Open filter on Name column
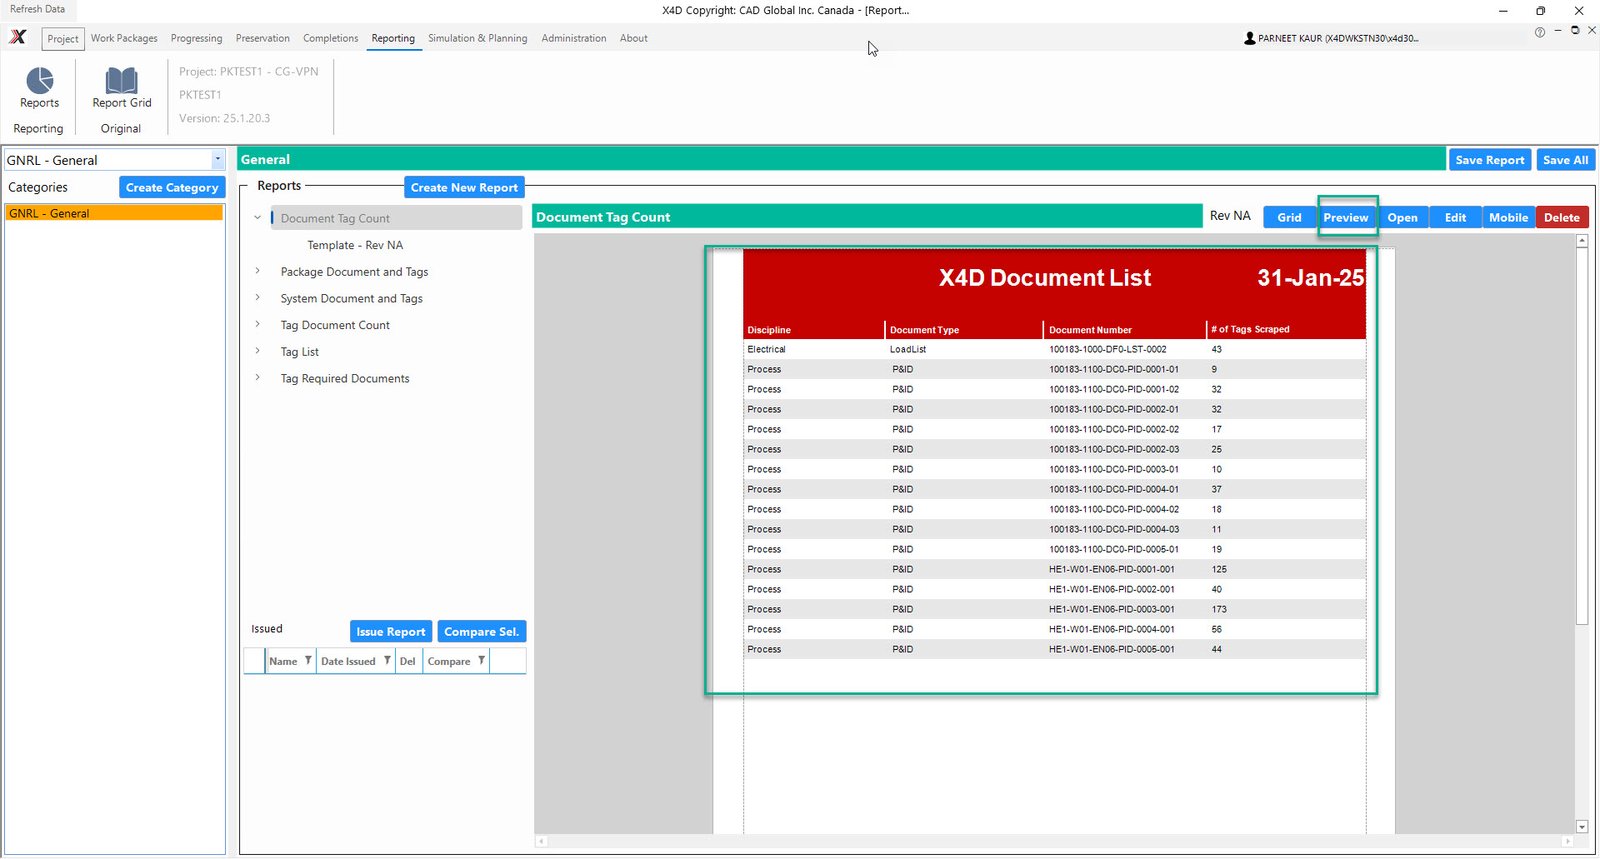 point(308,661)
